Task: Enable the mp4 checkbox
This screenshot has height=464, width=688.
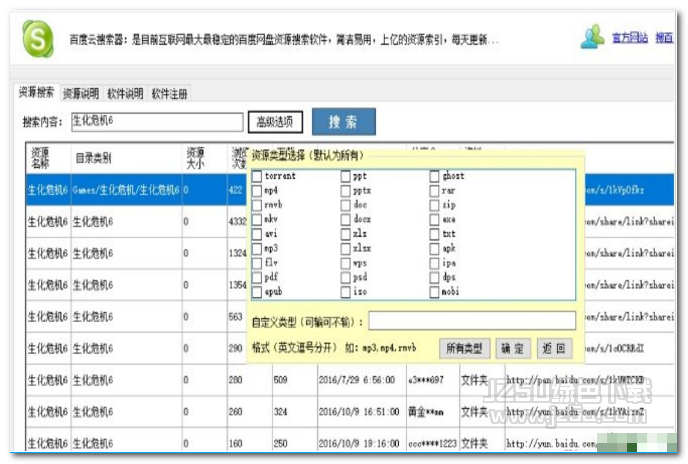Action: [x=257, y=191]
